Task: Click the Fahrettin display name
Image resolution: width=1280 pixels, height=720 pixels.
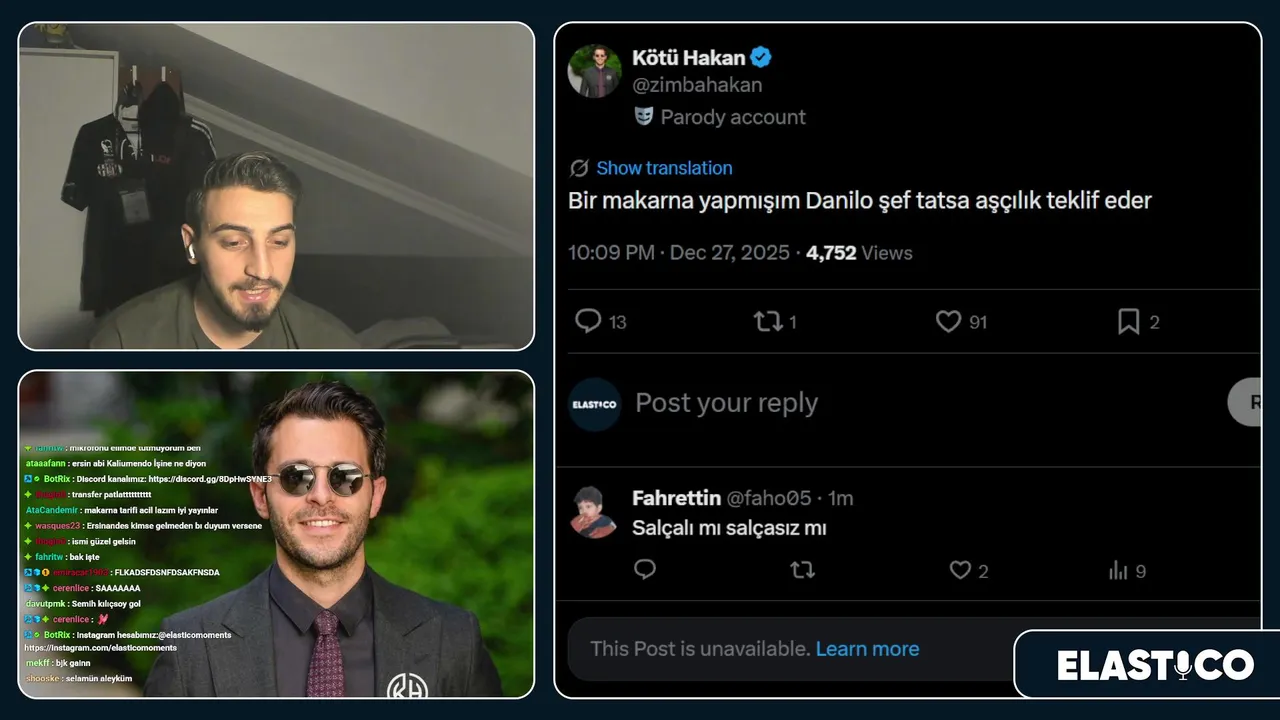Action: [x=676, y=498]
